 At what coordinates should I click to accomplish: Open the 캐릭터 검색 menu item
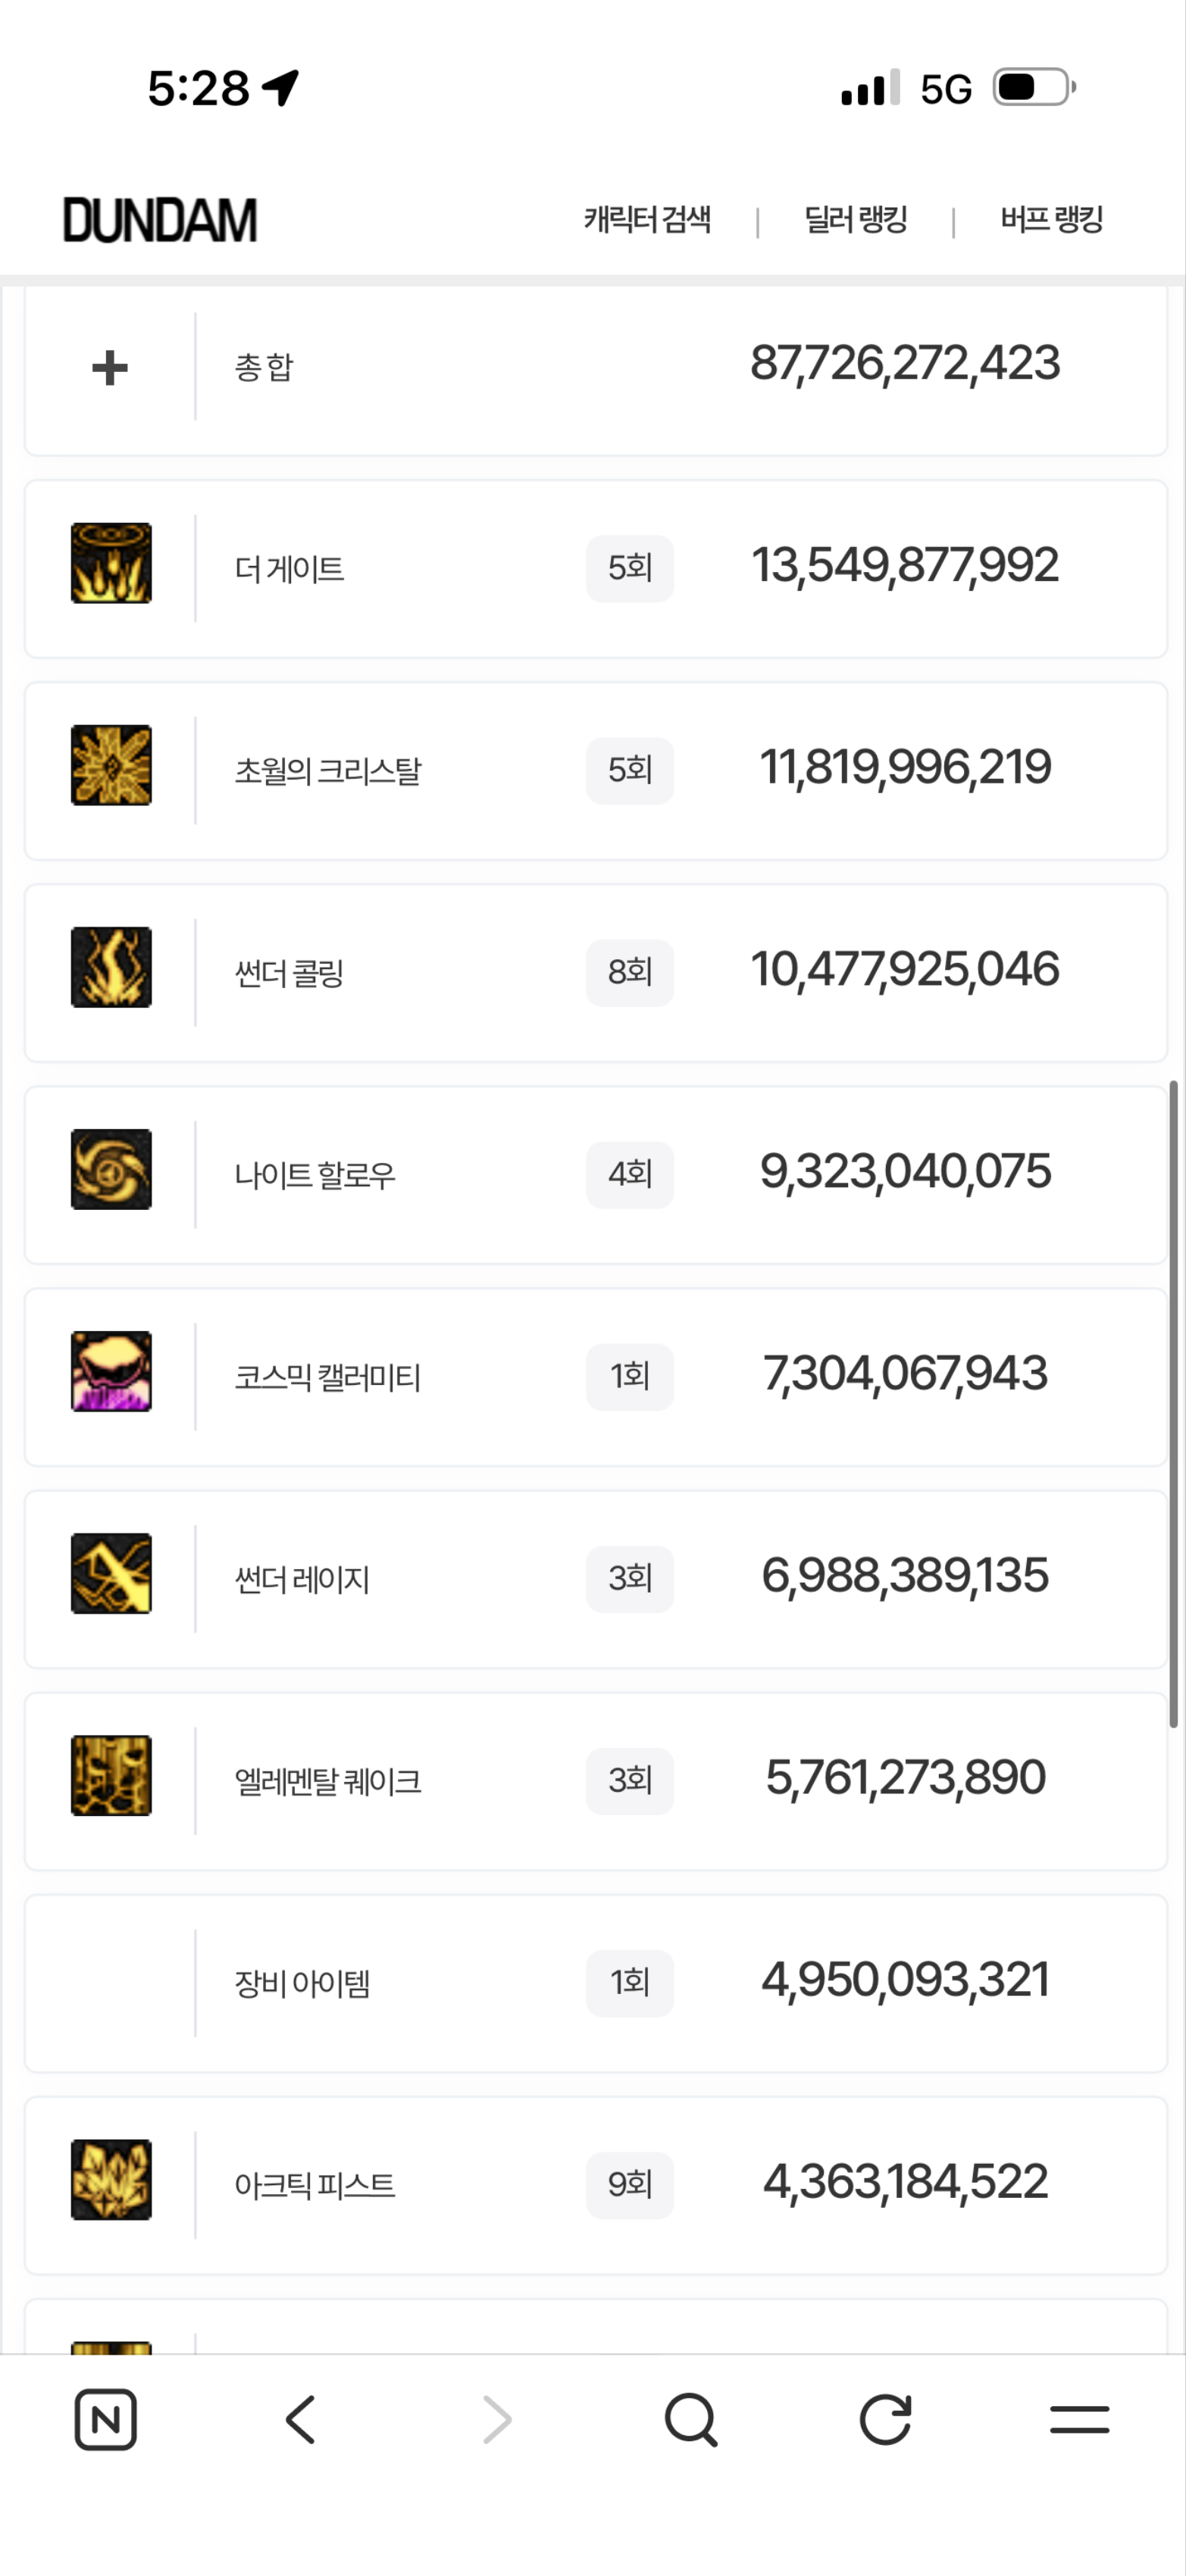(x=647, y=219)
